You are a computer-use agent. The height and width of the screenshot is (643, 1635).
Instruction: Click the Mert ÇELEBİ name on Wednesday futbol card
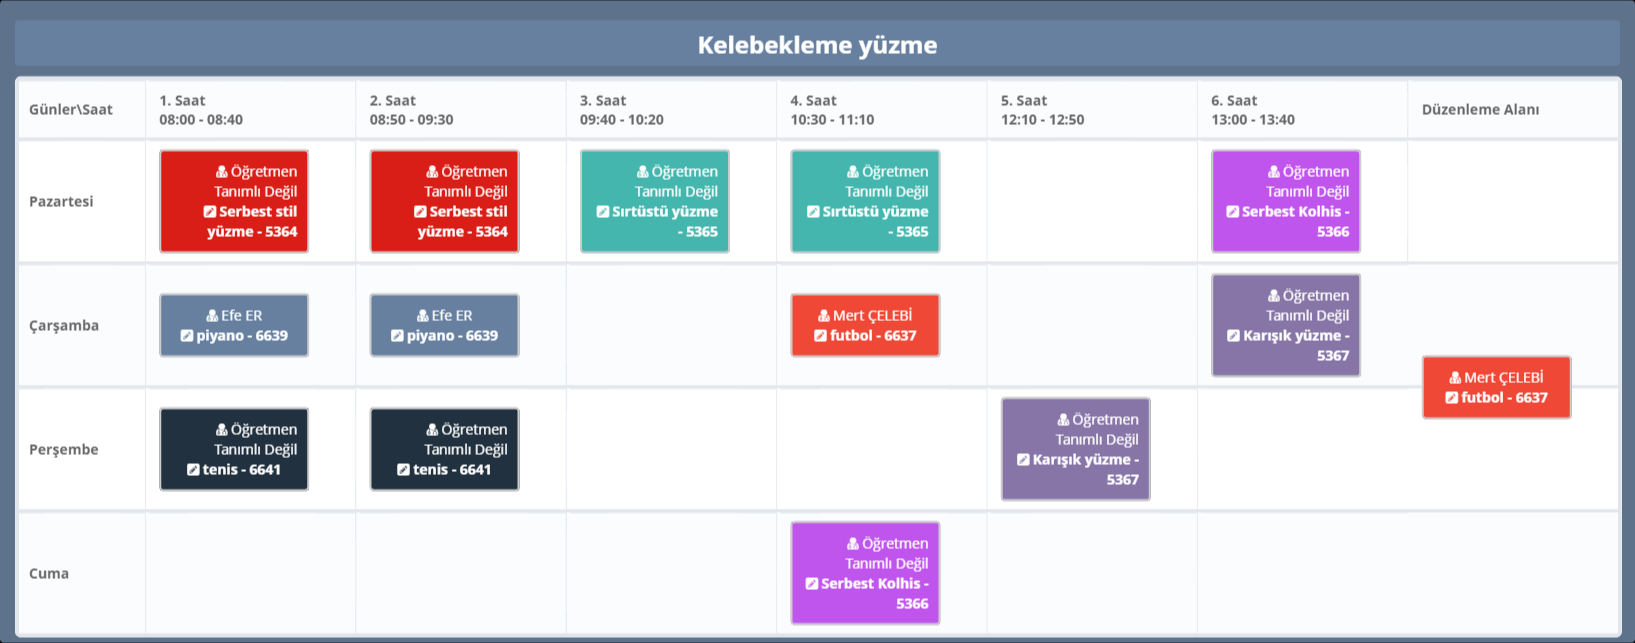[x=872, y=316]
